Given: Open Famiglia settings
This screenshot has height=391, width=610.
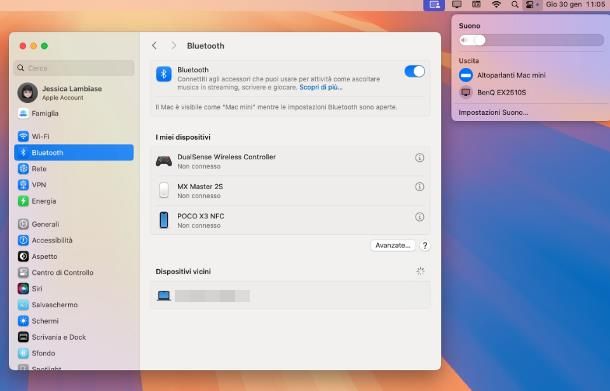Looking at the screenshot, I should click(74, 113).
